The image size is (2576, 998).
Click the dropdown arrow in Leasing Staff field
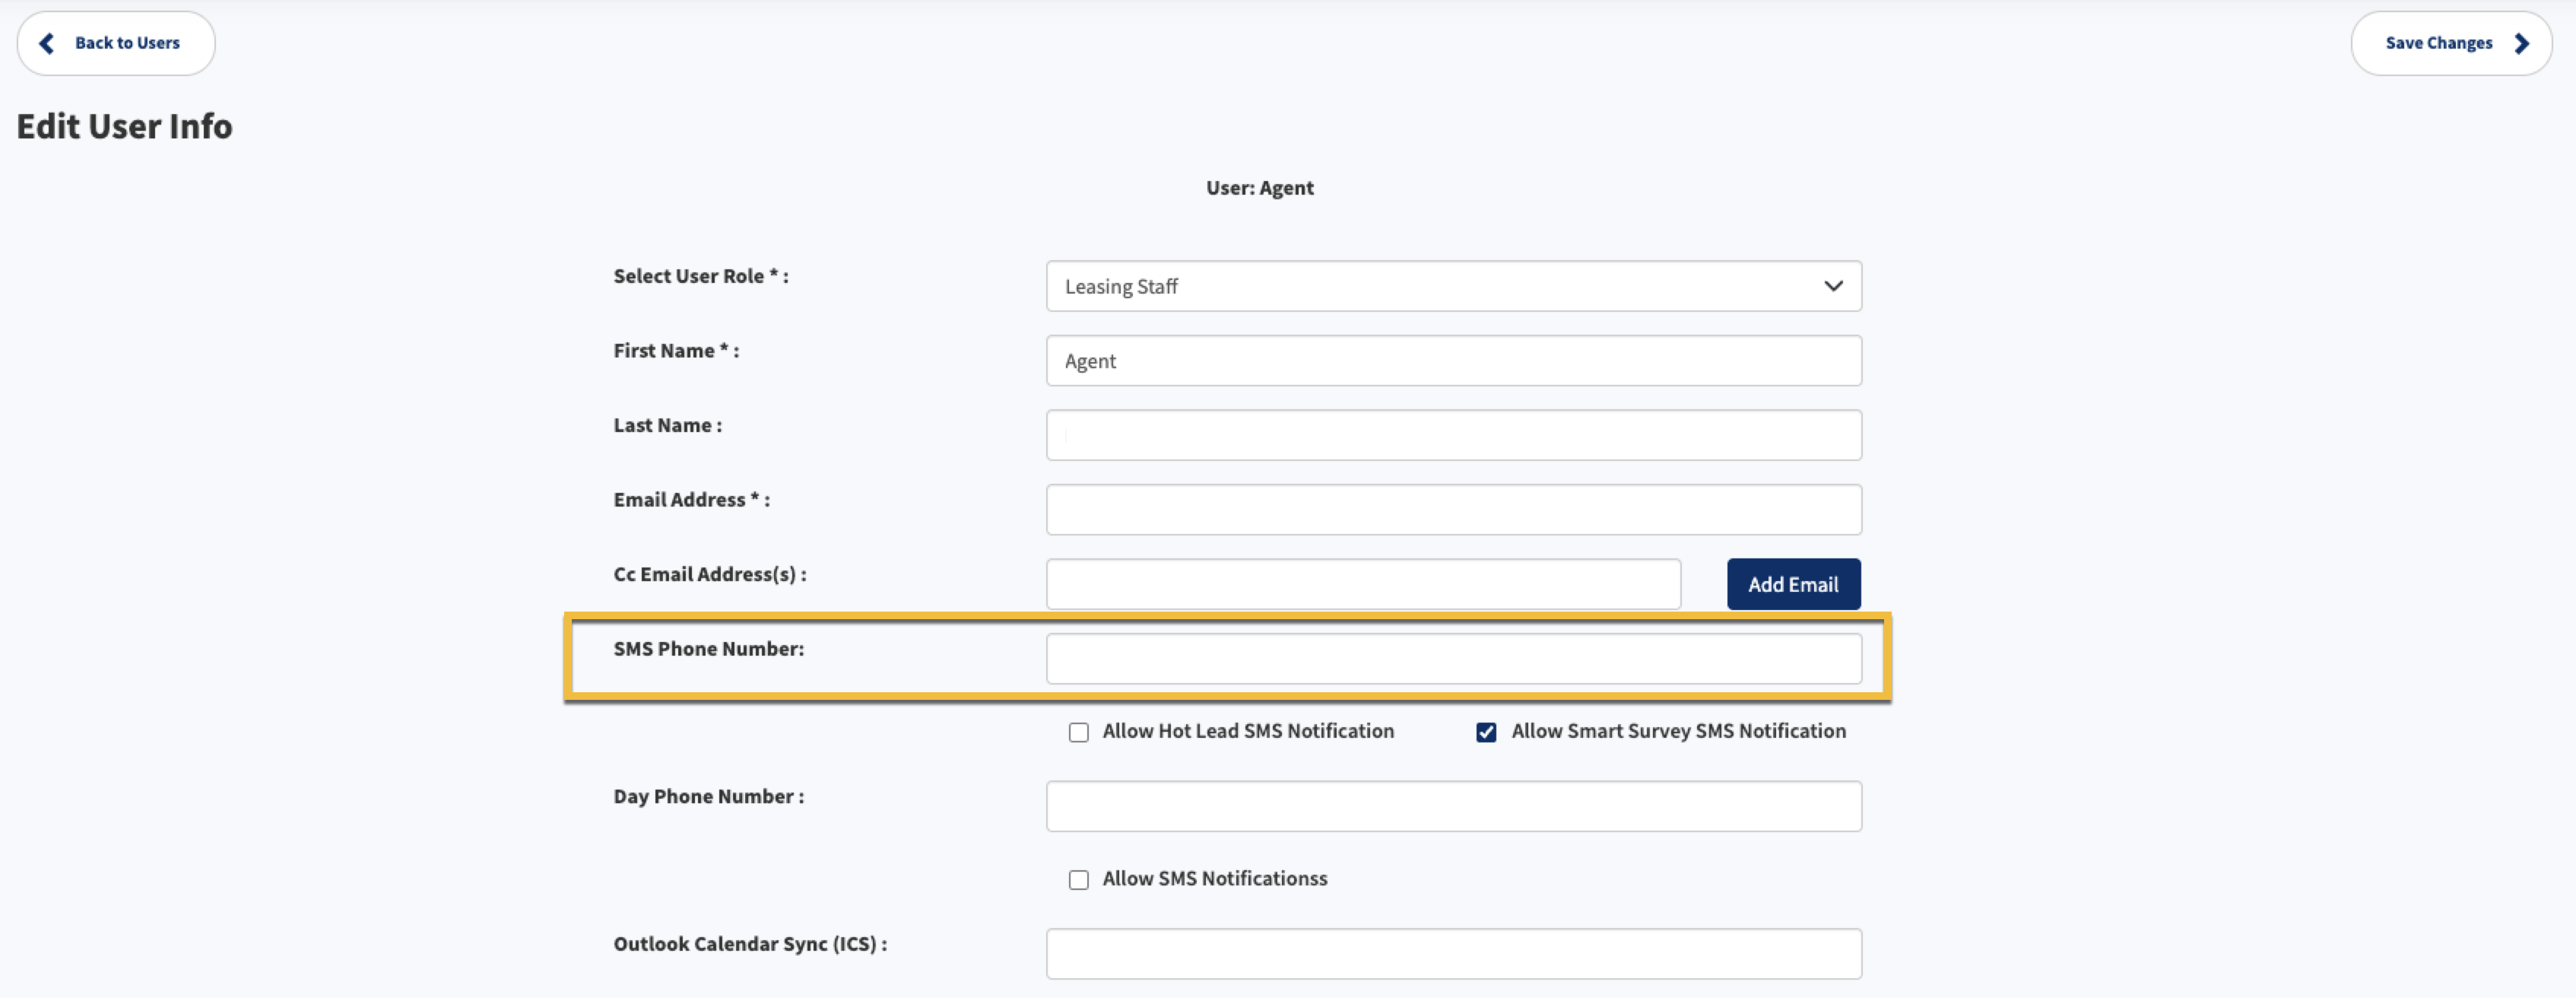pos(1832,286)
